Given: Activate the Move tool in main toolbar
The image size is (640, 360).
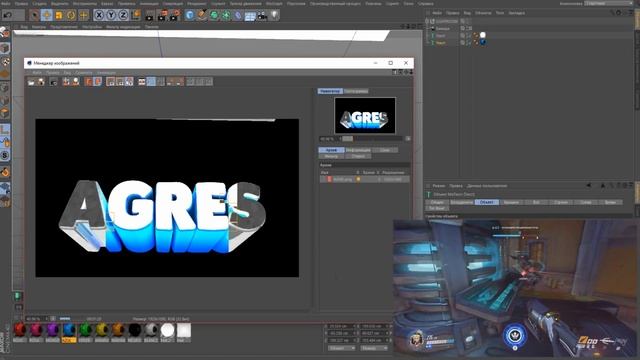Looking at the screenshot, I should [46, 15].
